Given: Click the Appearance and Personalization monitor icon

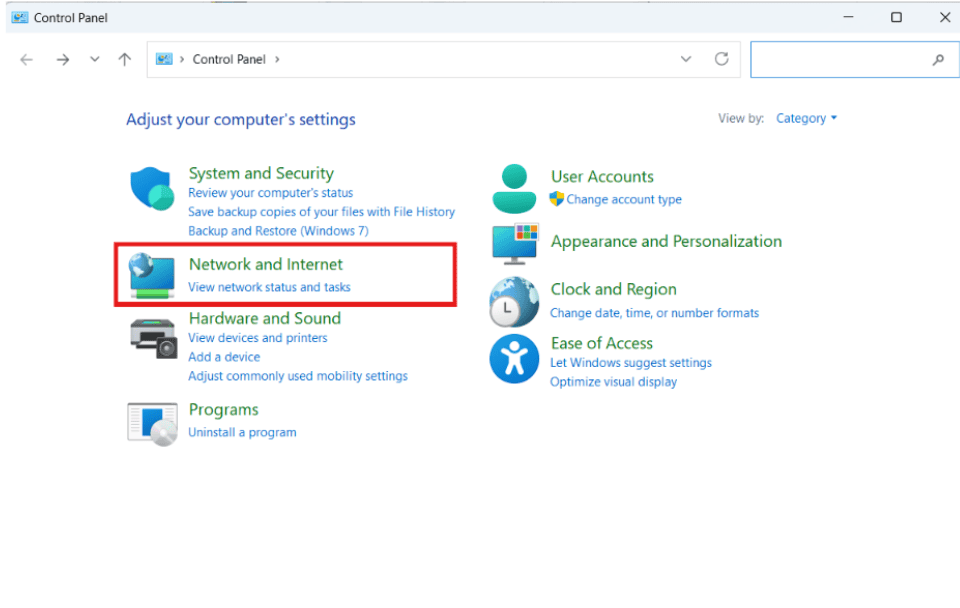Looking at the screenshot, I should [515, 244].
